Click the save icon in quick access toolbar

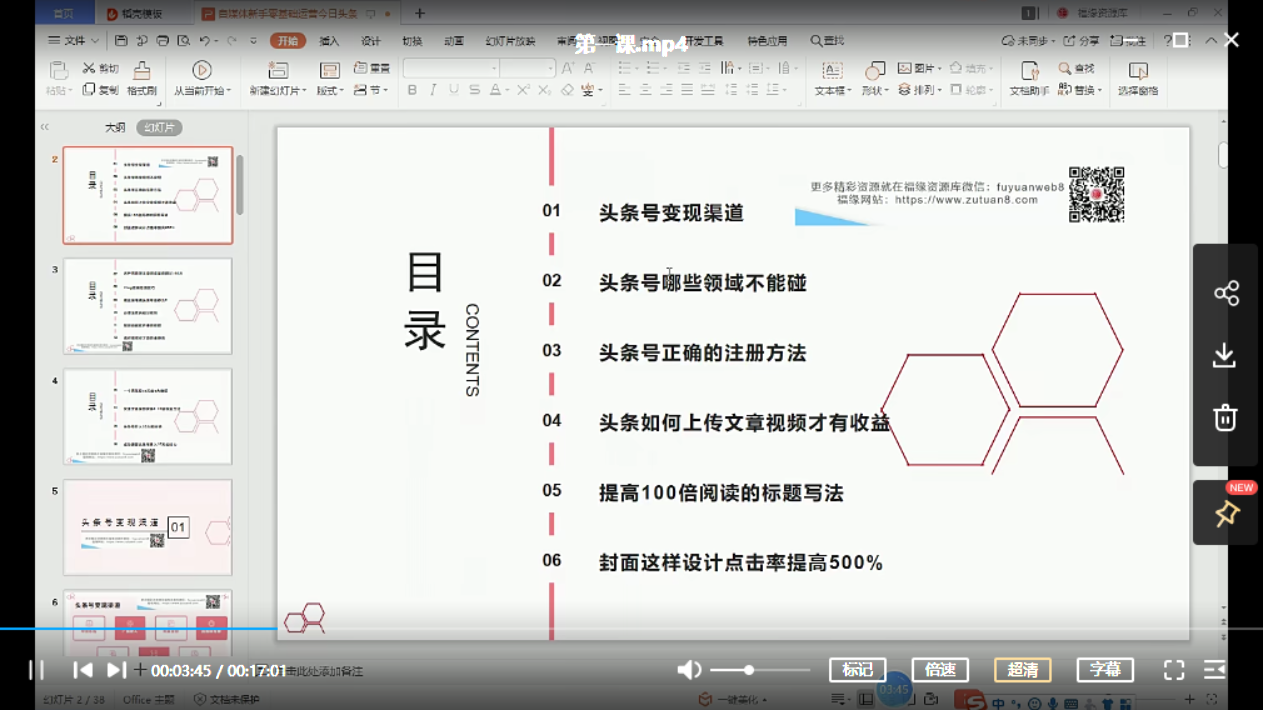(x=121, y=41)
